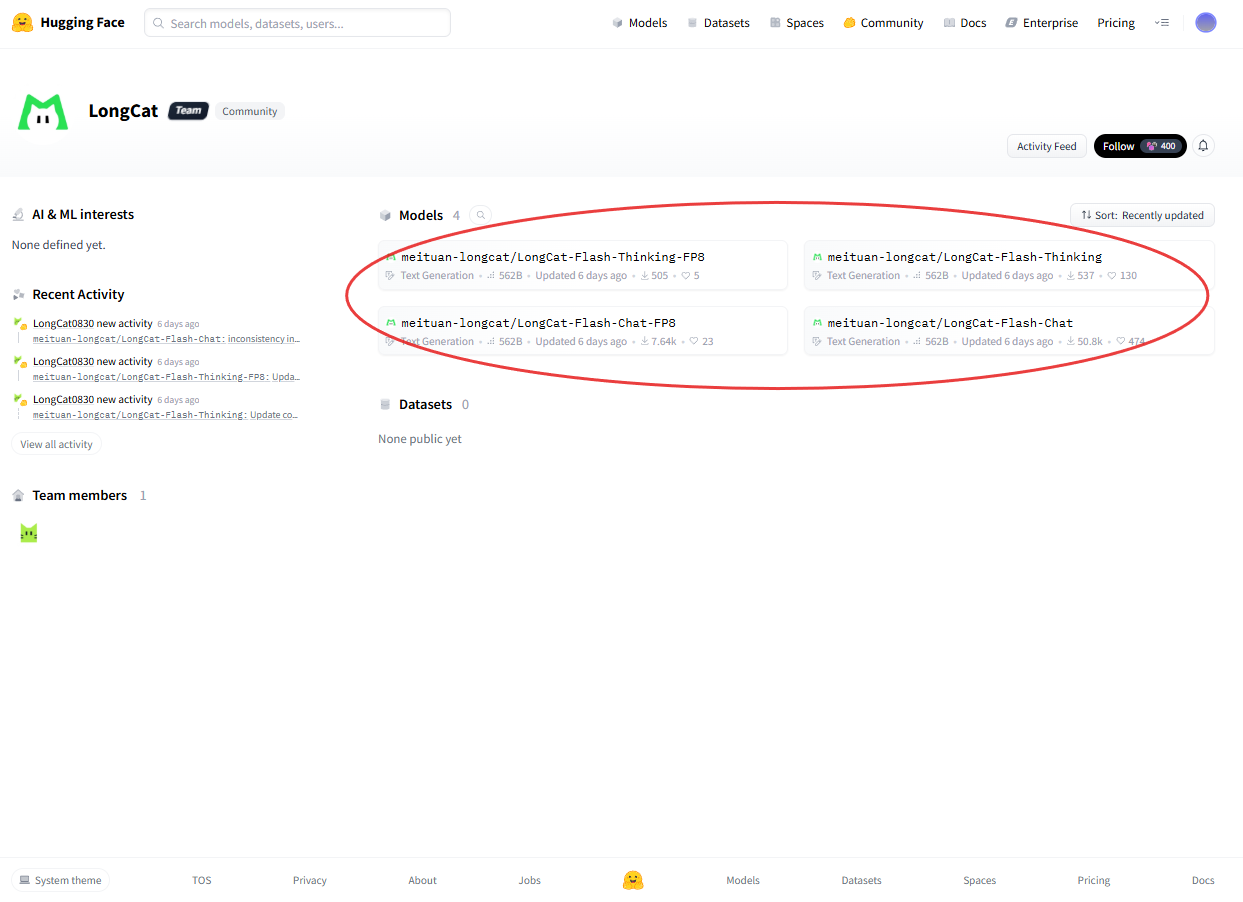Open Jobs link in footer
1243x902 pixels.
530,880
